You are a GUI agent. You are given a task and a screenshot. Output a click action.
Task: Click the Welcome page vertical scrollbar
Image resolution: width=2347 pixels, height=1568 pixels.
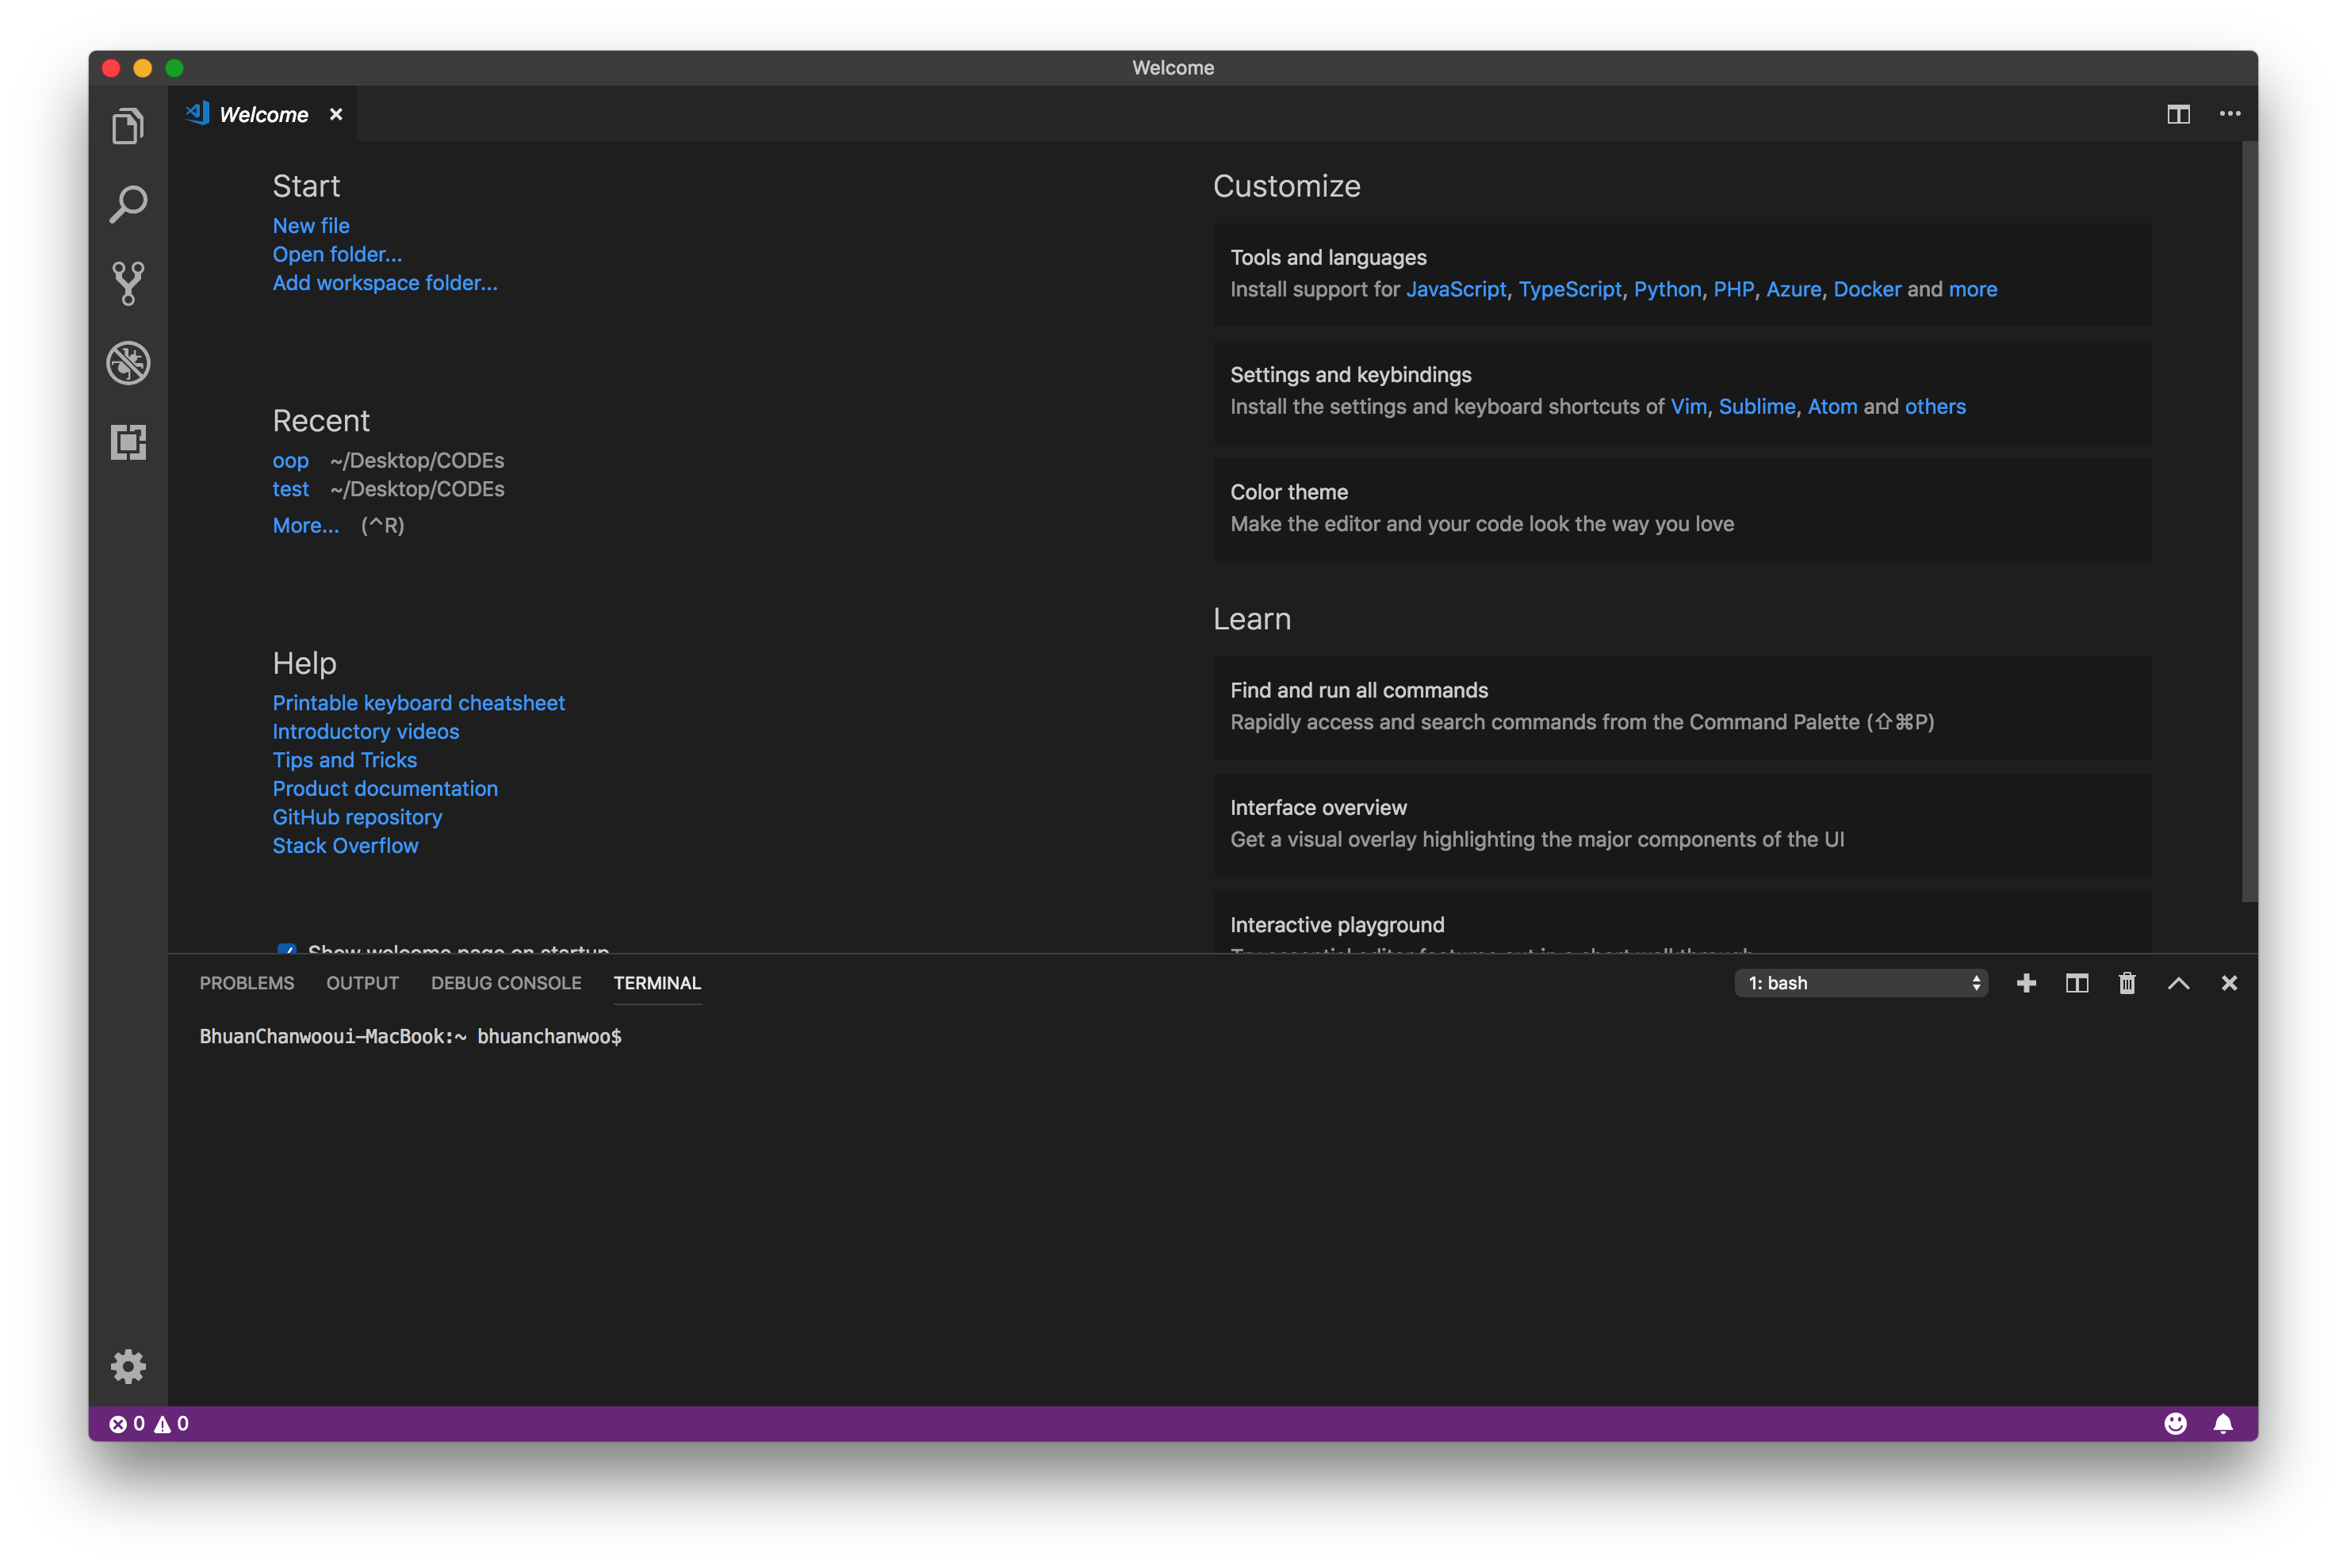click(2249, 520)
